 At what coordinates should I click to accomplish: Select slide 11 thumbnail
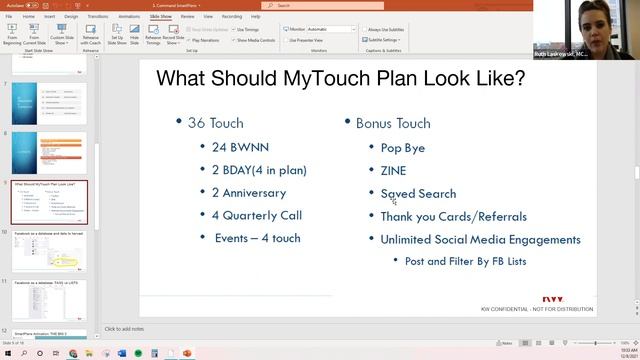click(x=49, y=300)
